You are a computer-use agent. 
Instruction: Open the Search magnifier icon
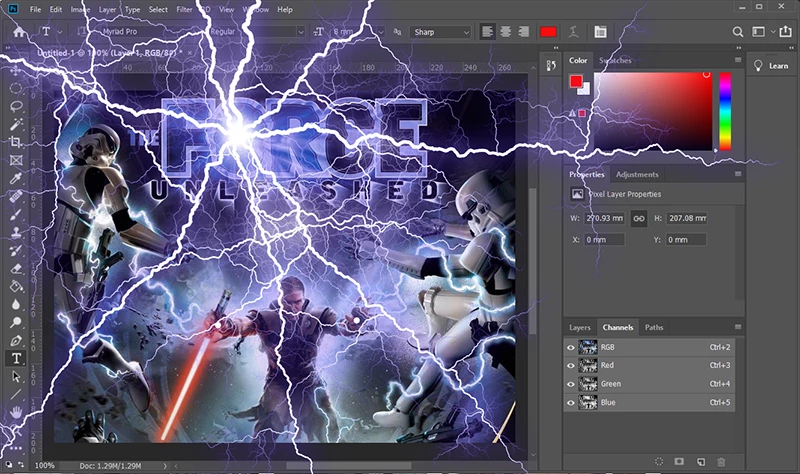click(x=737, y=32)
